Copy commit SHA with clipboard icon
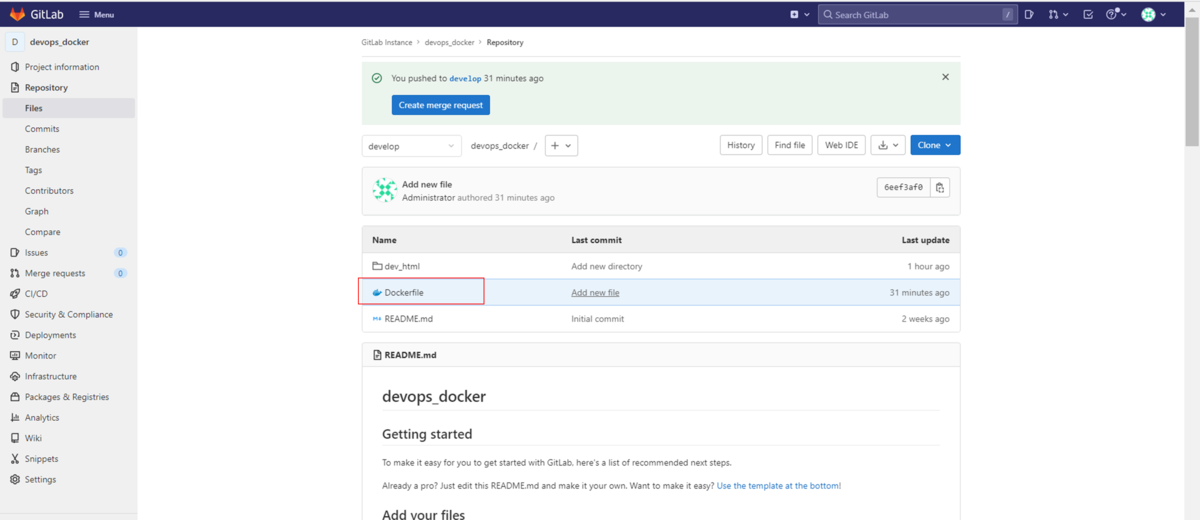The width and height of the screenshot is (1200, 520). (x=940, y=188)
